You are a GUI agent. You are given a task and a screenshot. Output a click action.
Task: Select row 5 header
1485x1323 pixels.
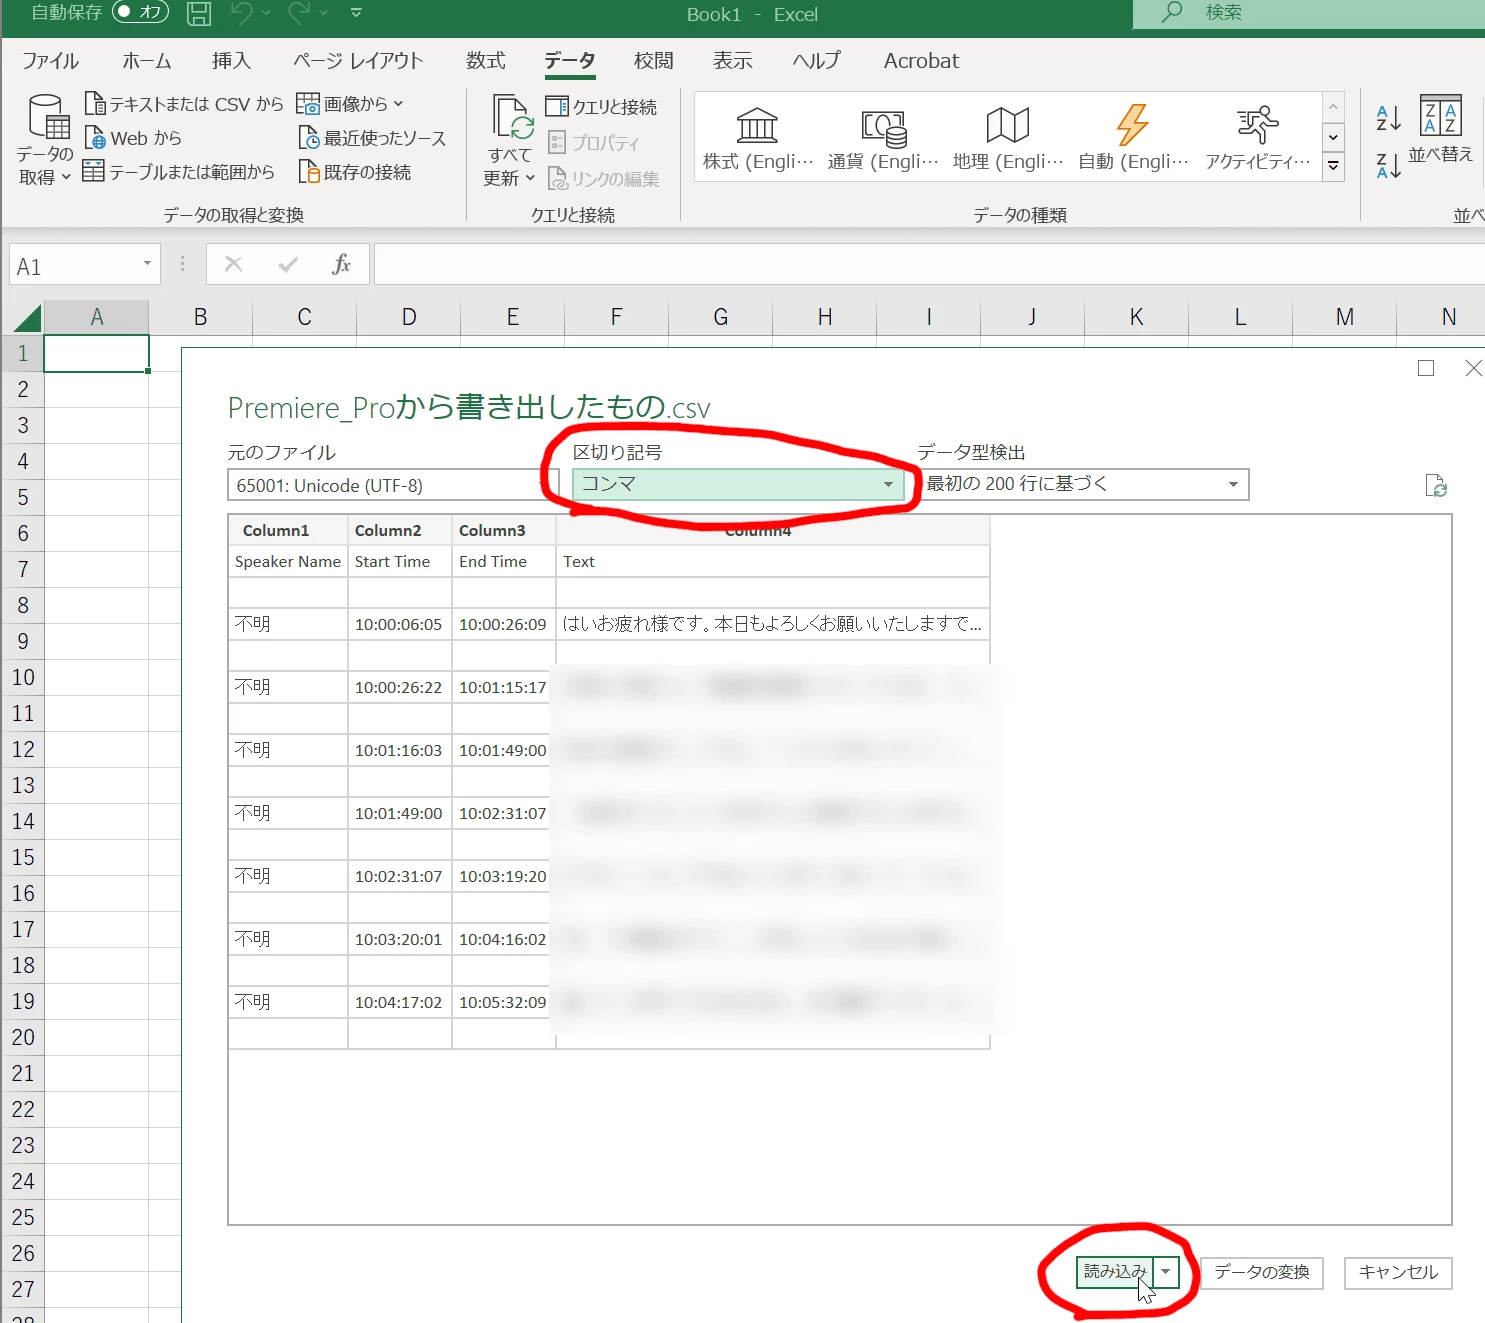(22, 497)
